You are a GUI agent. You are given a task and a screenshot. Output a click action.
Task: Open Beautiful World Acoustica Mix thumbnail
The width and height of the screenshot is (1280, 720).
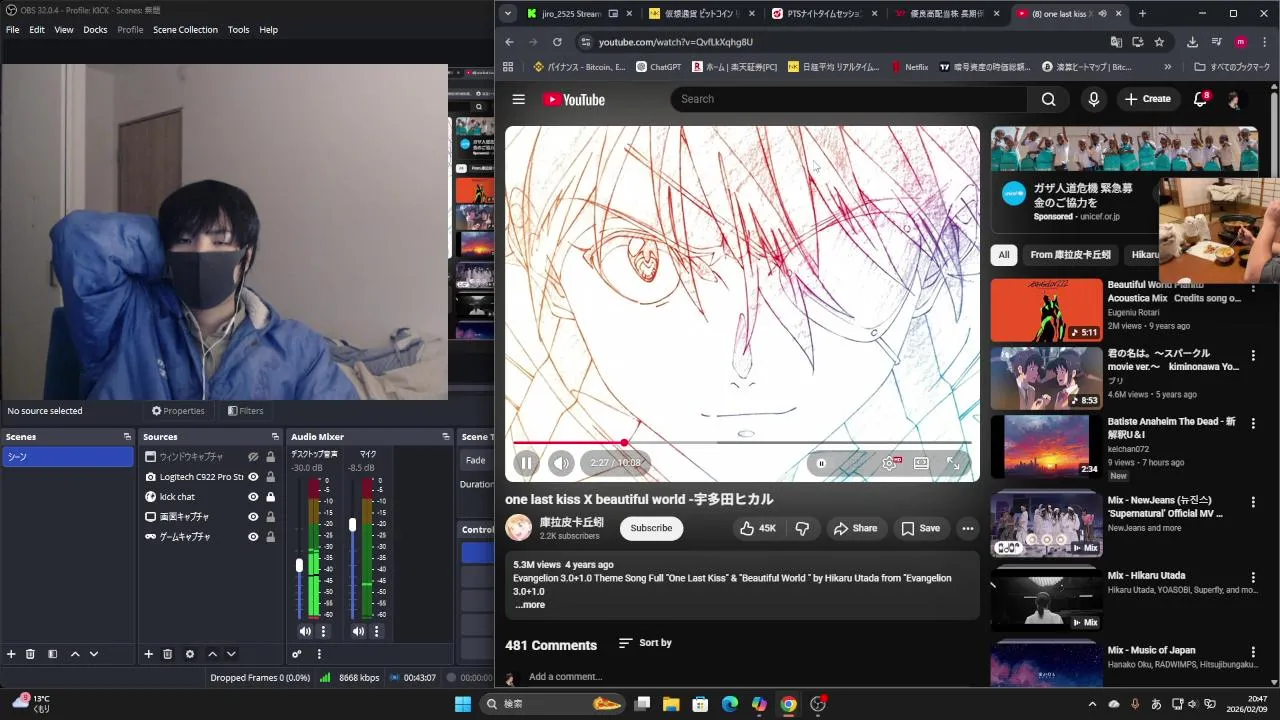pos(1046,310)
